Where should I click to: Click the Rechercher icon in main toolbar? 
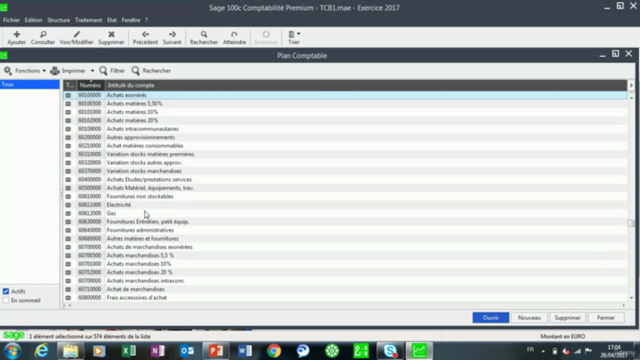204,34
